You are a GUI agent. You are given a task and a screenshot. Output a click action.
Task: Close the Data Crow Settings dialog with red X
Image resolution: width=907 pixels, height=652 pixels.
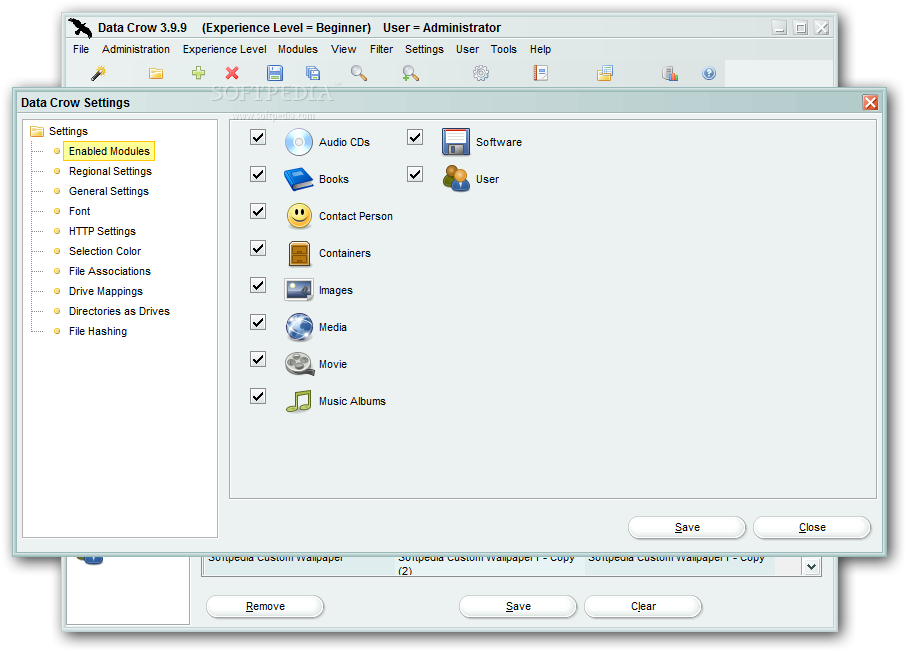click(870, 102)
